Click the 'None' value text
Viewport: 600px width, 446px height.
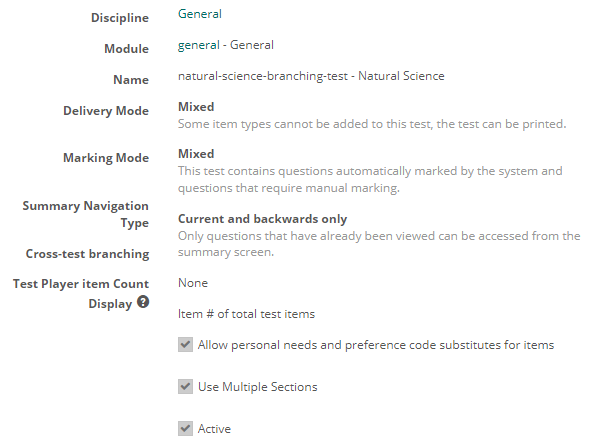click(193, 283)
